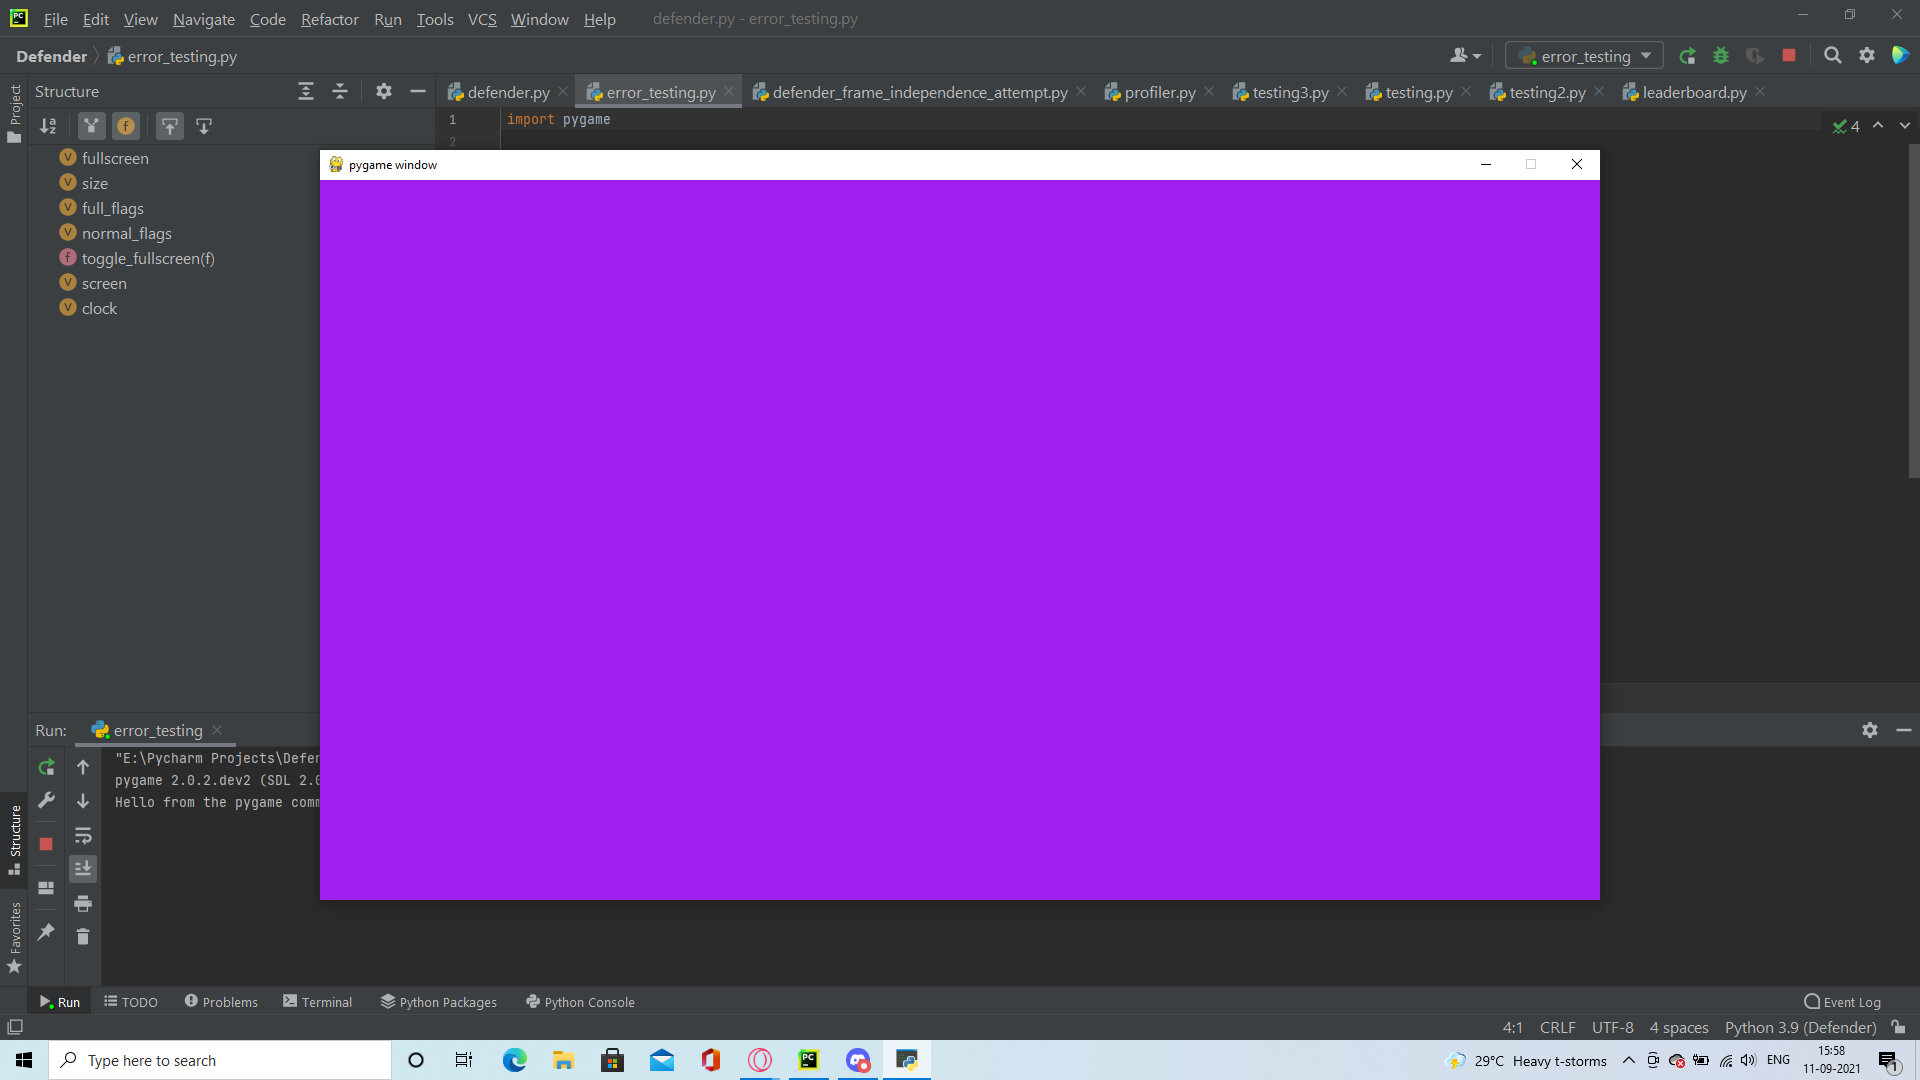Image resolution: width=1920 pixels, height=1080 pixels.
Task: Open the Python 3.9 (Defender) interpreter selector
Action: click(x=1800, y=1027)
